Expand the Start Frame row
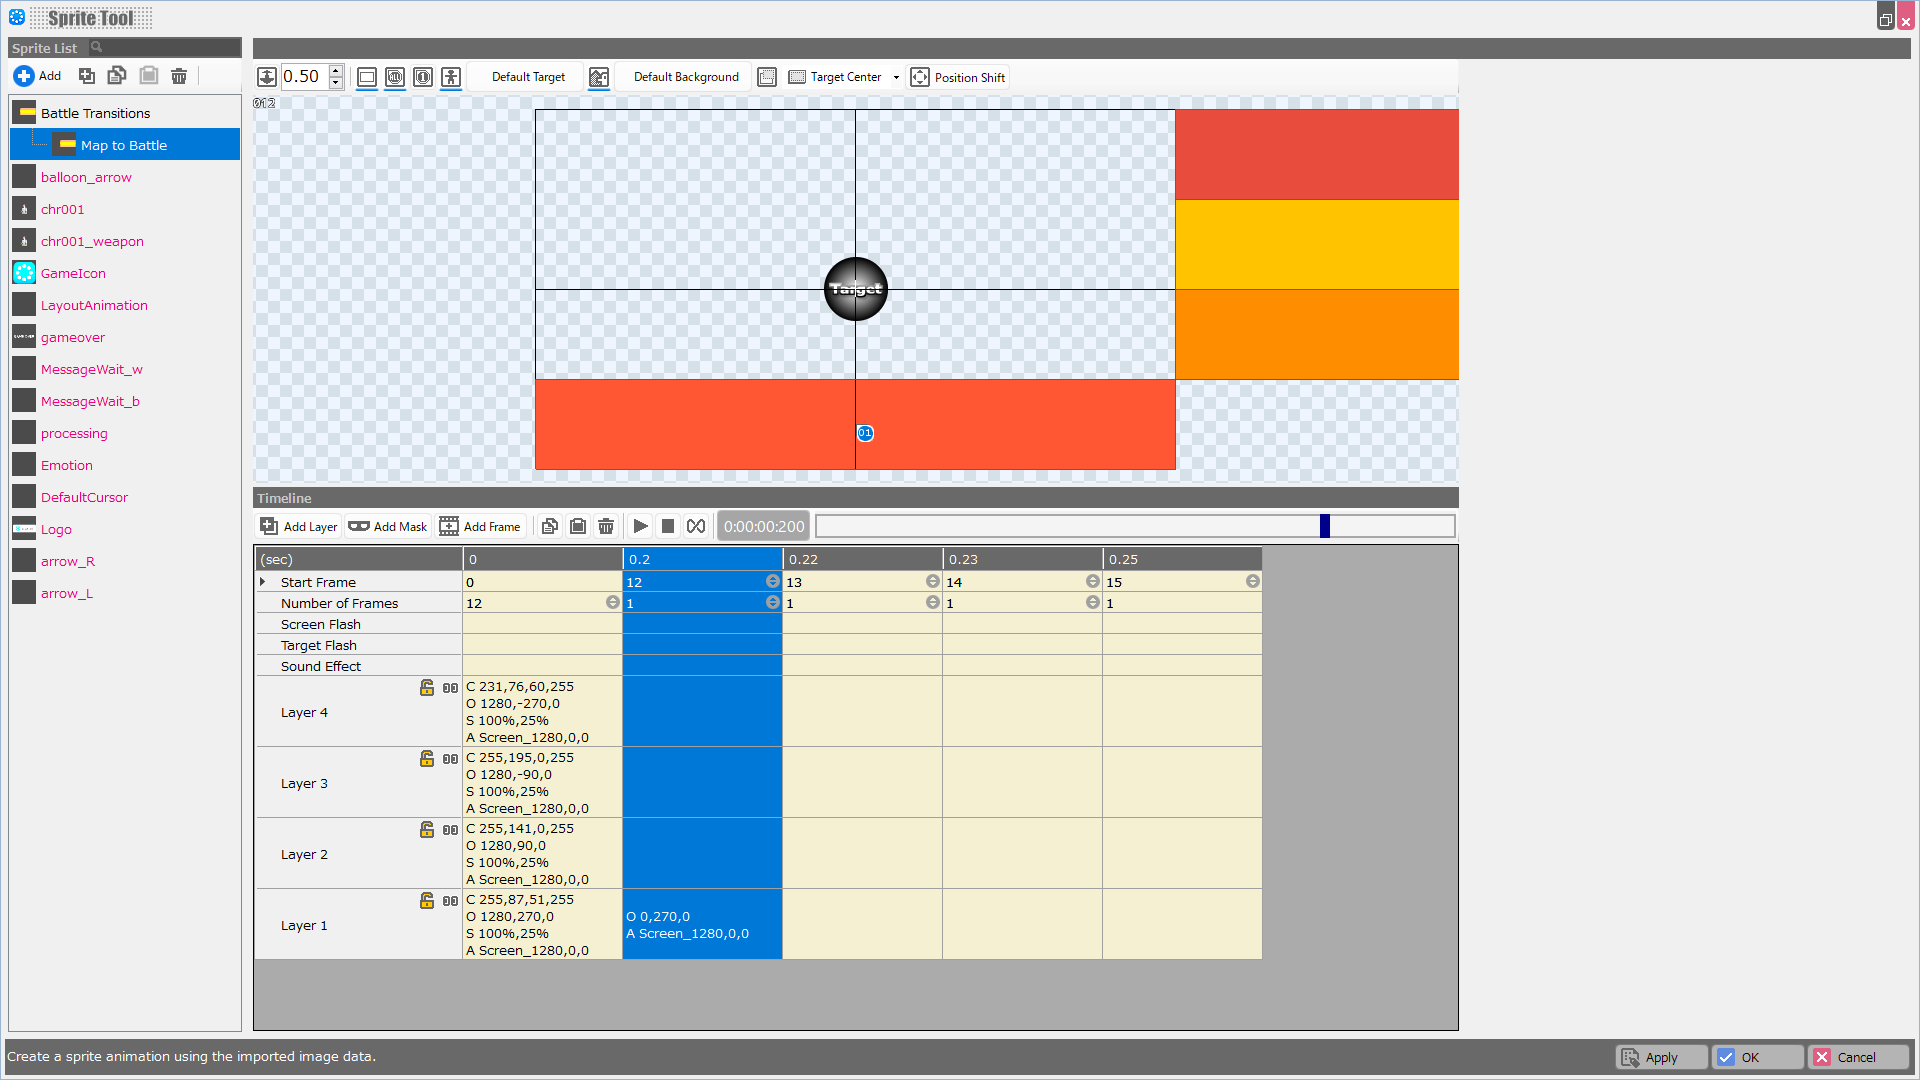The width and height of the screenshot is (1920, 1080). pyautogui.click(x=263, y=582)
